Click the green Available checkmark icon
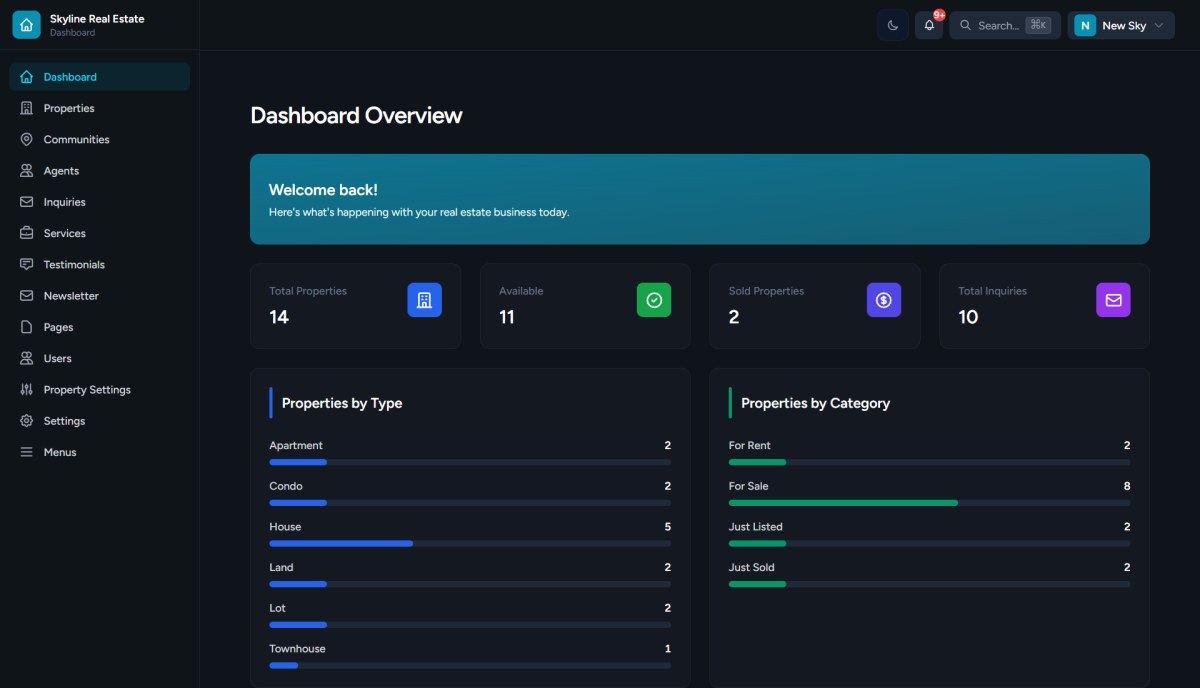Screen dimensions: 1200x688 (654, 300)
